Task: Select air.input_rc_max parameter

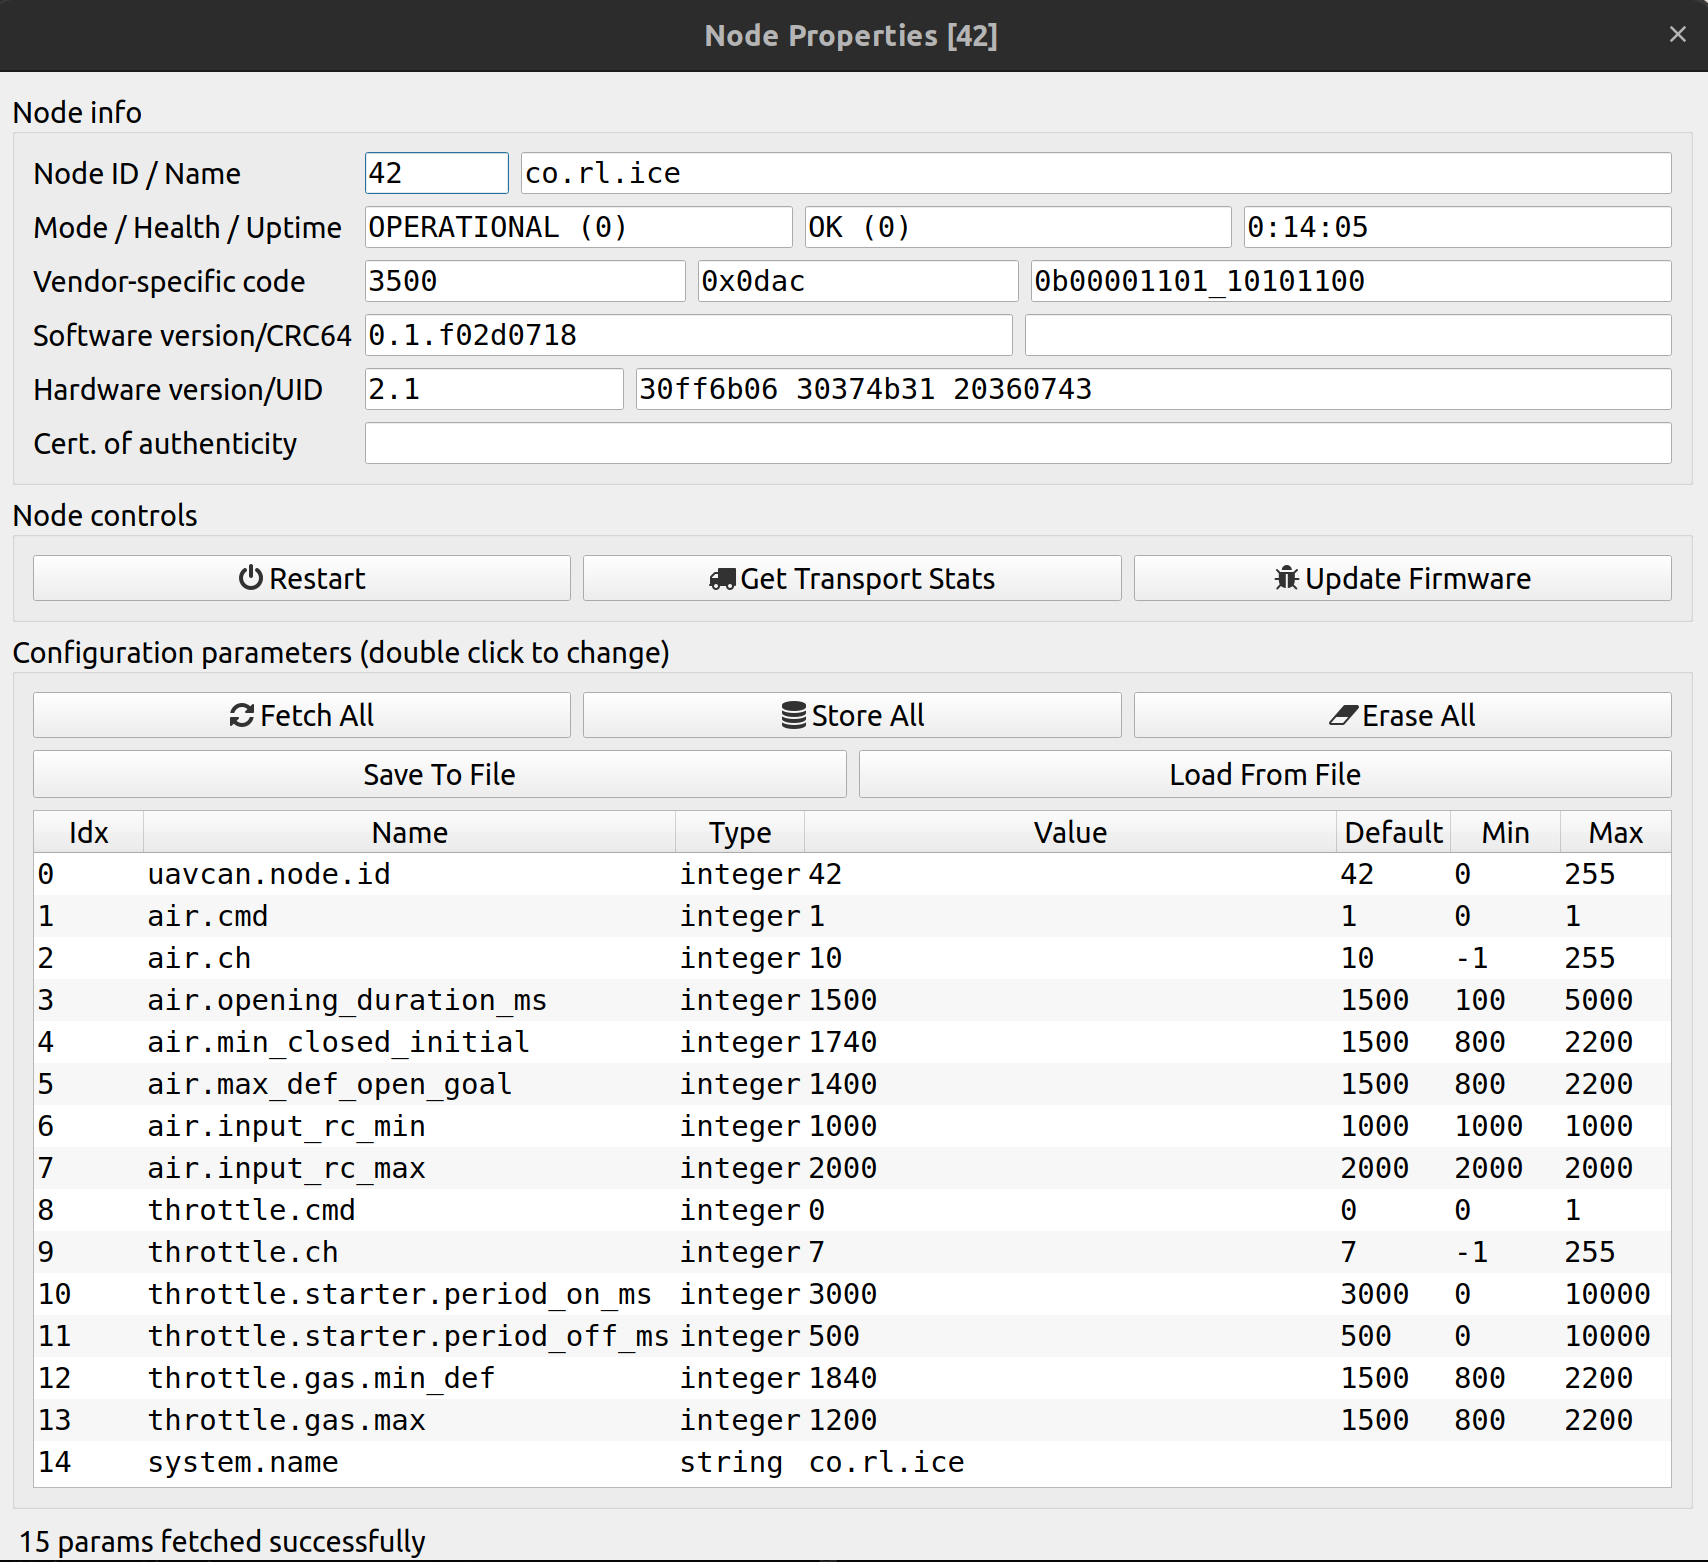Action: 286,1168
